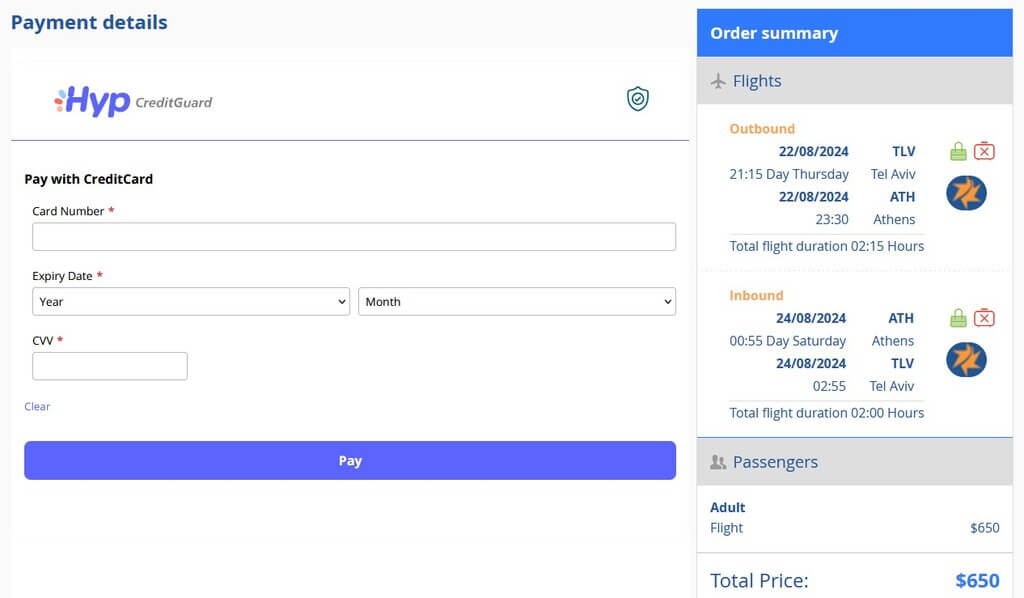Click the people icon beside Passengers

click(718, 462)
